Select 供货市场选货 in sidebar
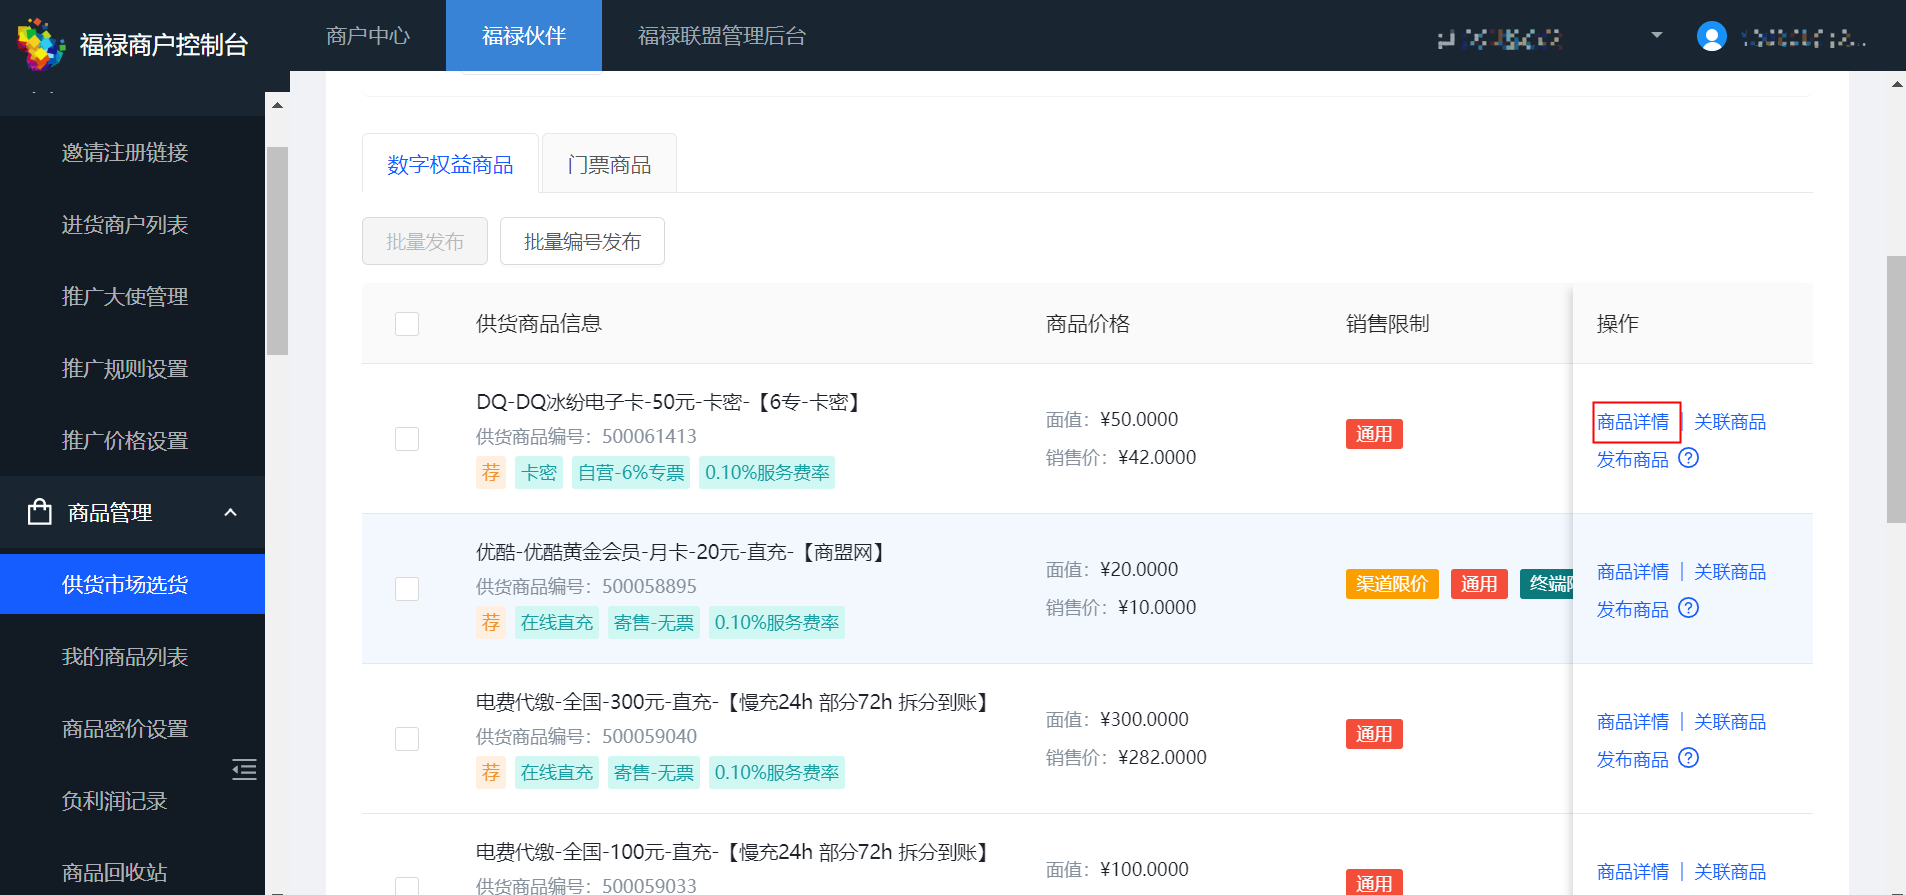Image resolution: width=1906 pixels, height=895 pixels. 132,584
